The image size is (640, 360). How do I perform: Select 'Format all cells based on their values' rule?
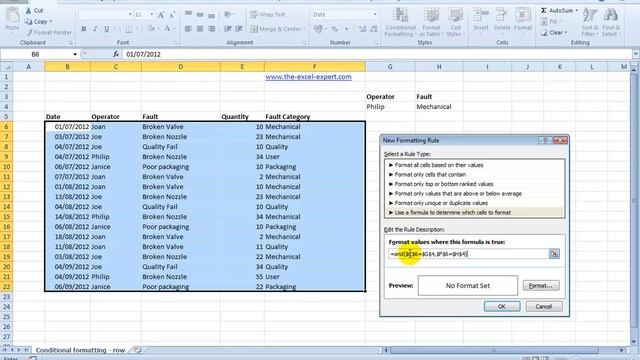point(475,165)
